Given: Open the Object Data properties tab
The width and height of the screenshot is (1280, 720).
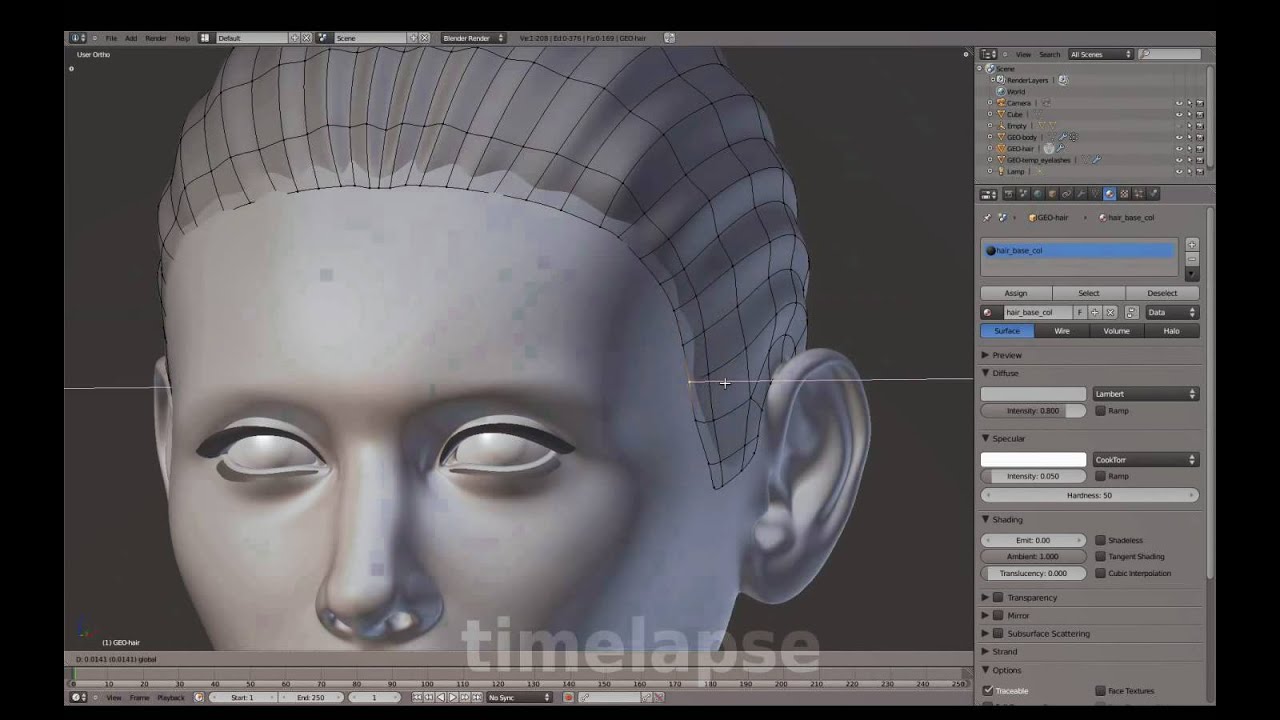Looking at the screenshot, I should 1094,194.
